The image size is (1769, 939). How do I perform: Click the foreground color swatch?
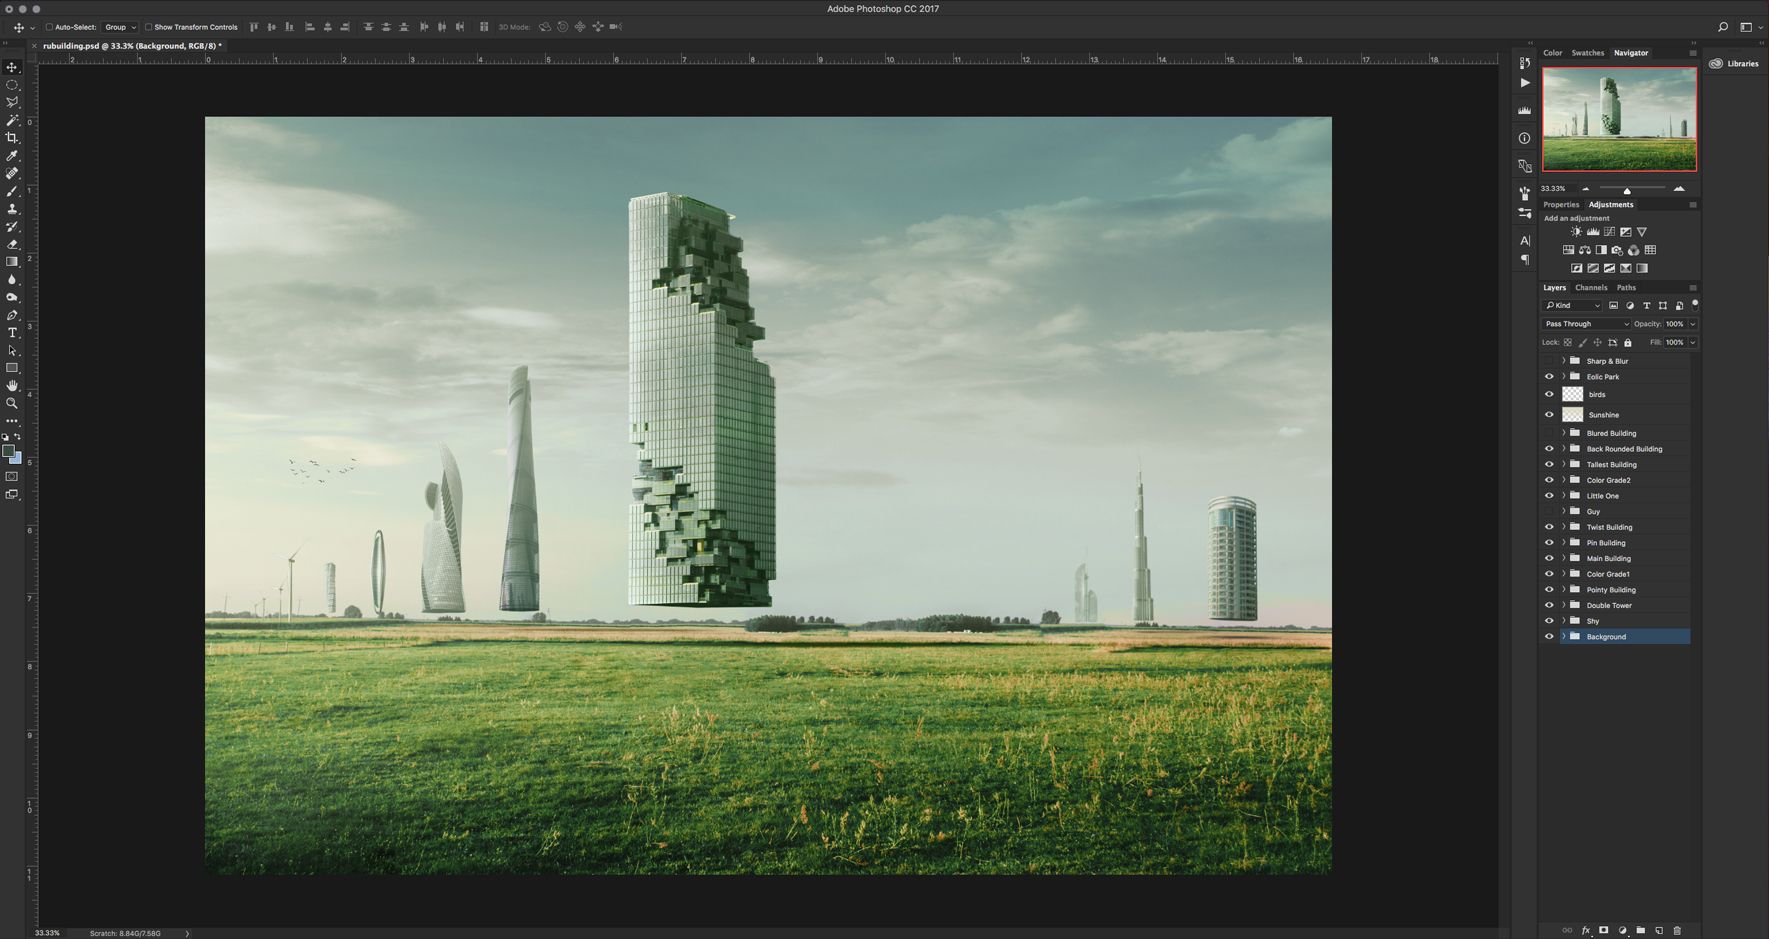coord(8,452)
